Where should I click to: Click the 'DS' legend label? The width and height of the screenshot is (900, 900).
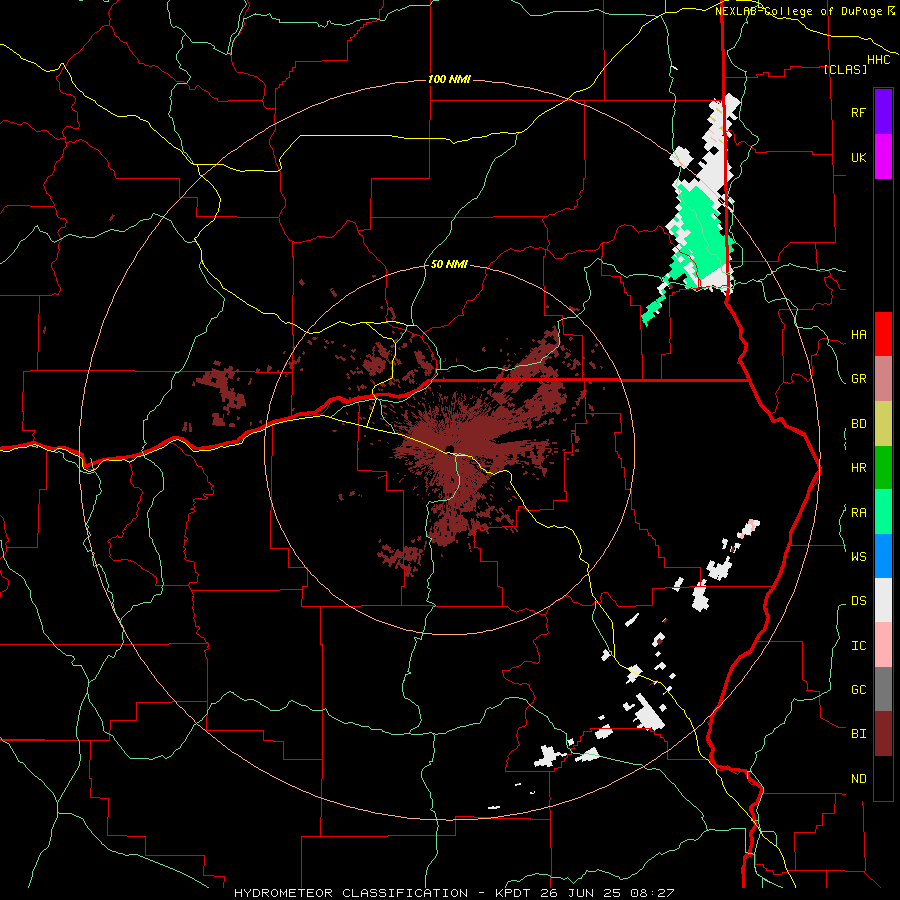tap(858, 601)
